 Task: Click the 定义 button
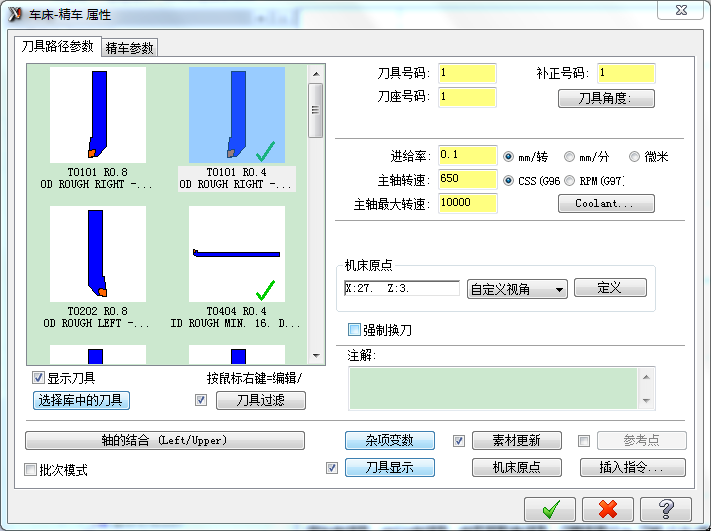tap(610, 288)
